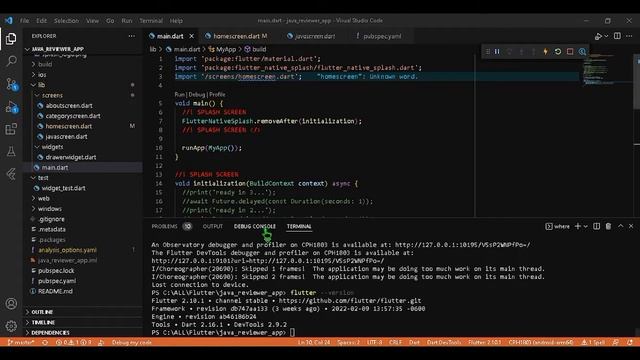Expand the ios folder
The width and height of the screenshot is (640, 360).
[42, 75]
